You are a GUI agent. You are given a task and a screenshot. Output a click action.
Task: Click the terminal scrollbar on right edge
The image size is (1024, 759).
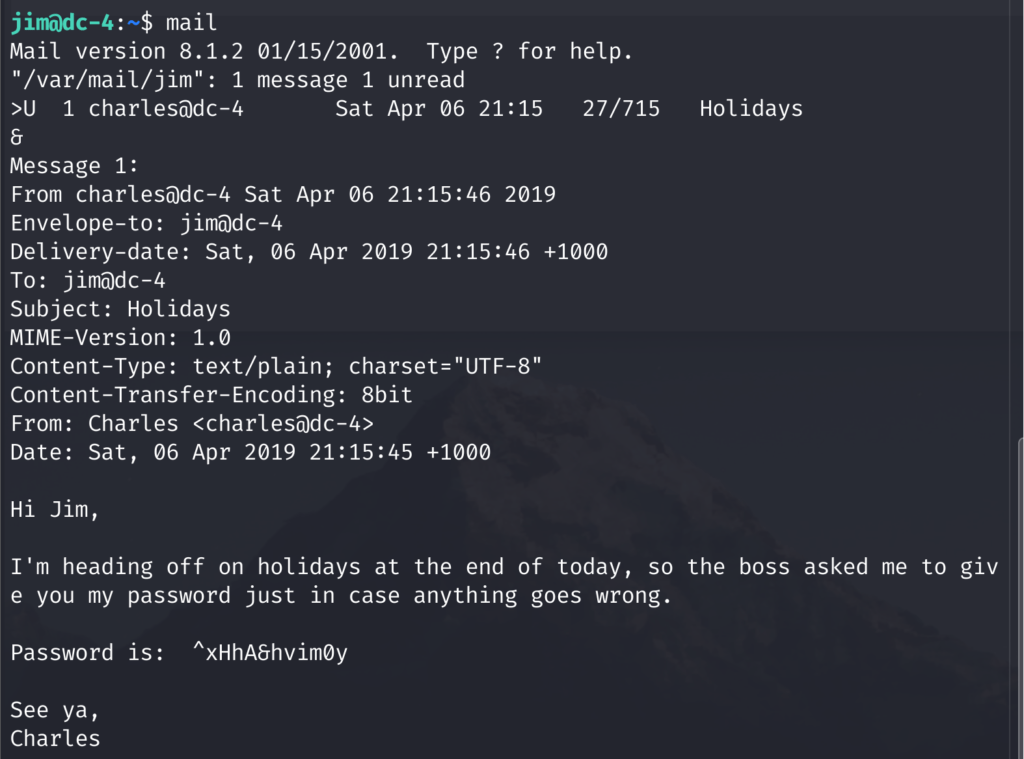[x=1020, y=600]
